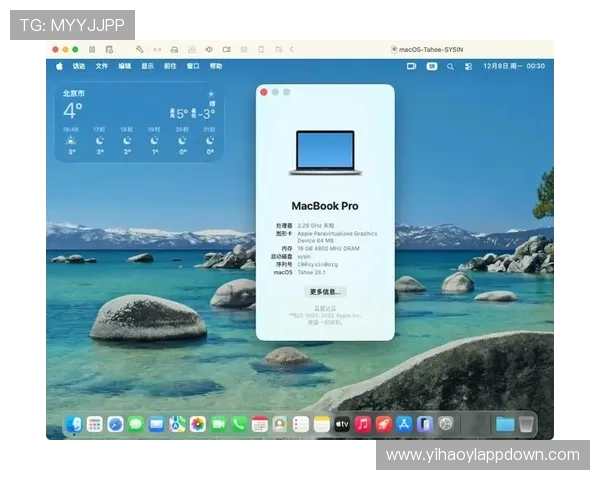Open the 文件 (File) menu
The height and width of the screenshot is (480, 600).
[102, 66]
